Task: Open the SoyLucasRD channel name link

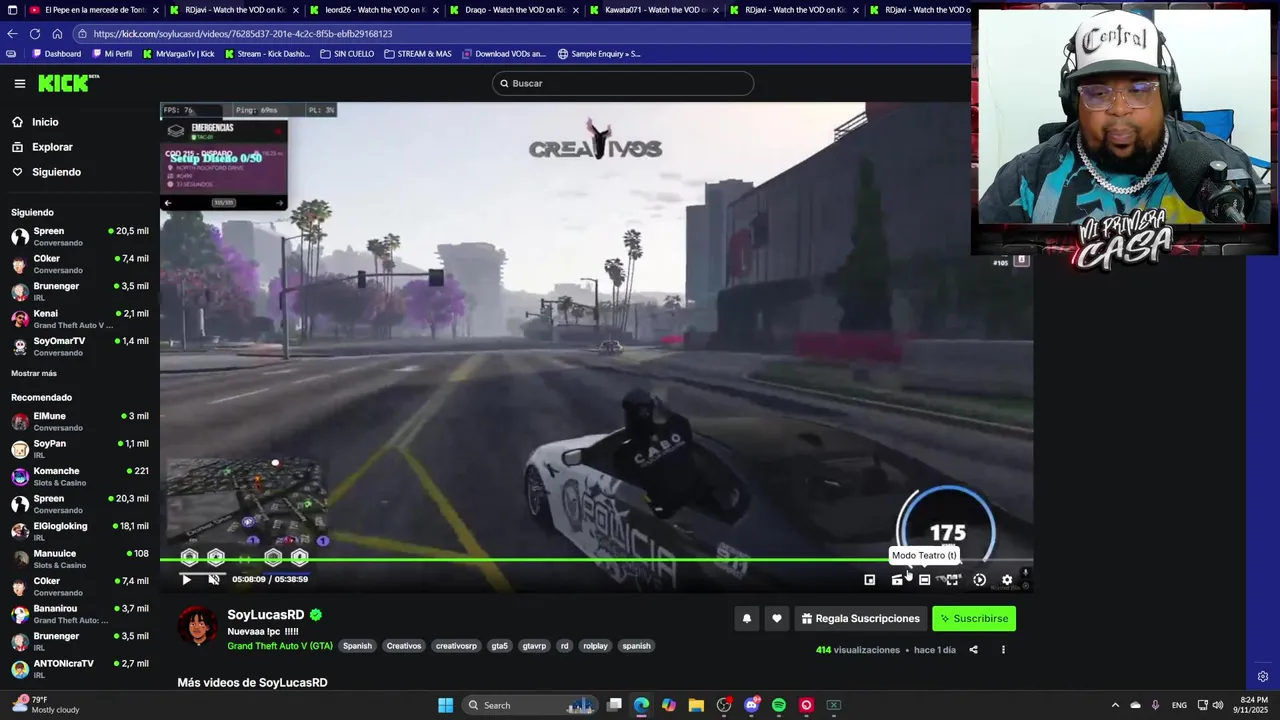Action: 266,615
